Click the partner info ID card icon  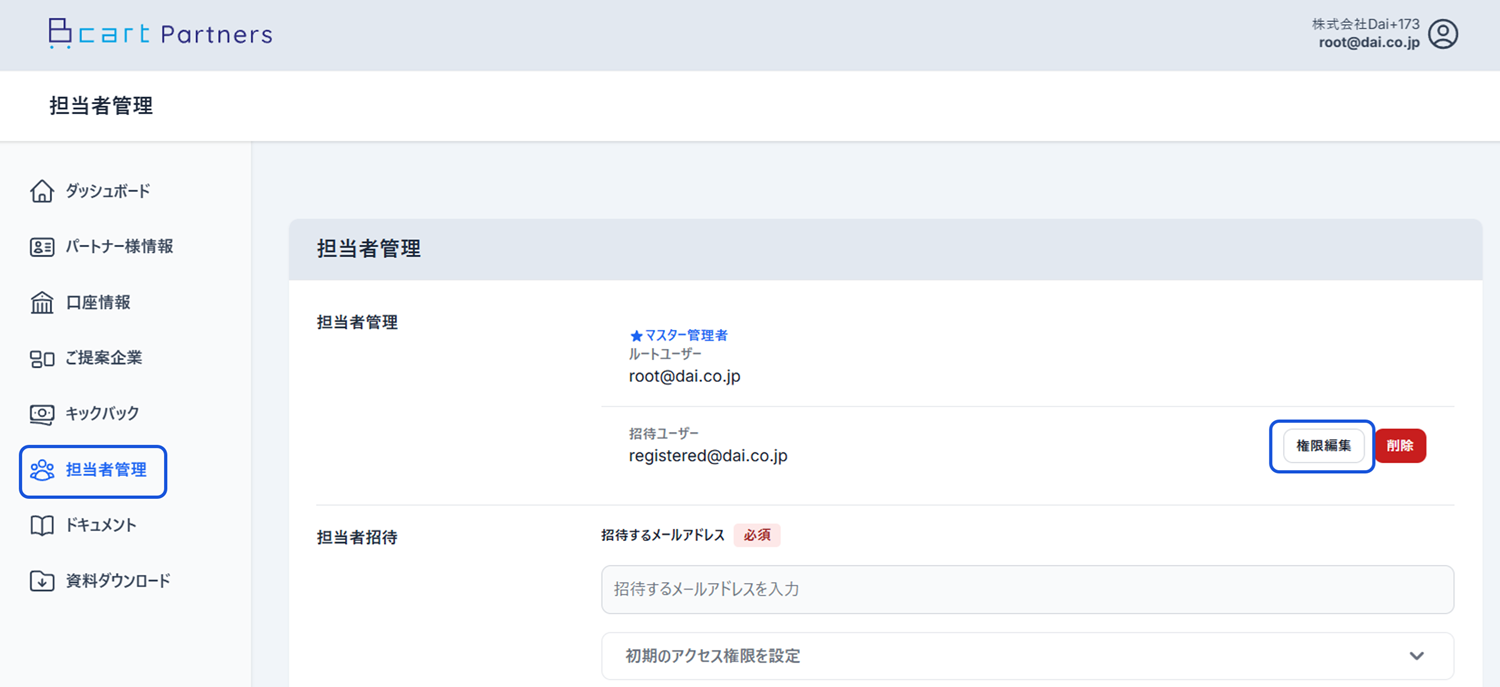coord(42,247)
